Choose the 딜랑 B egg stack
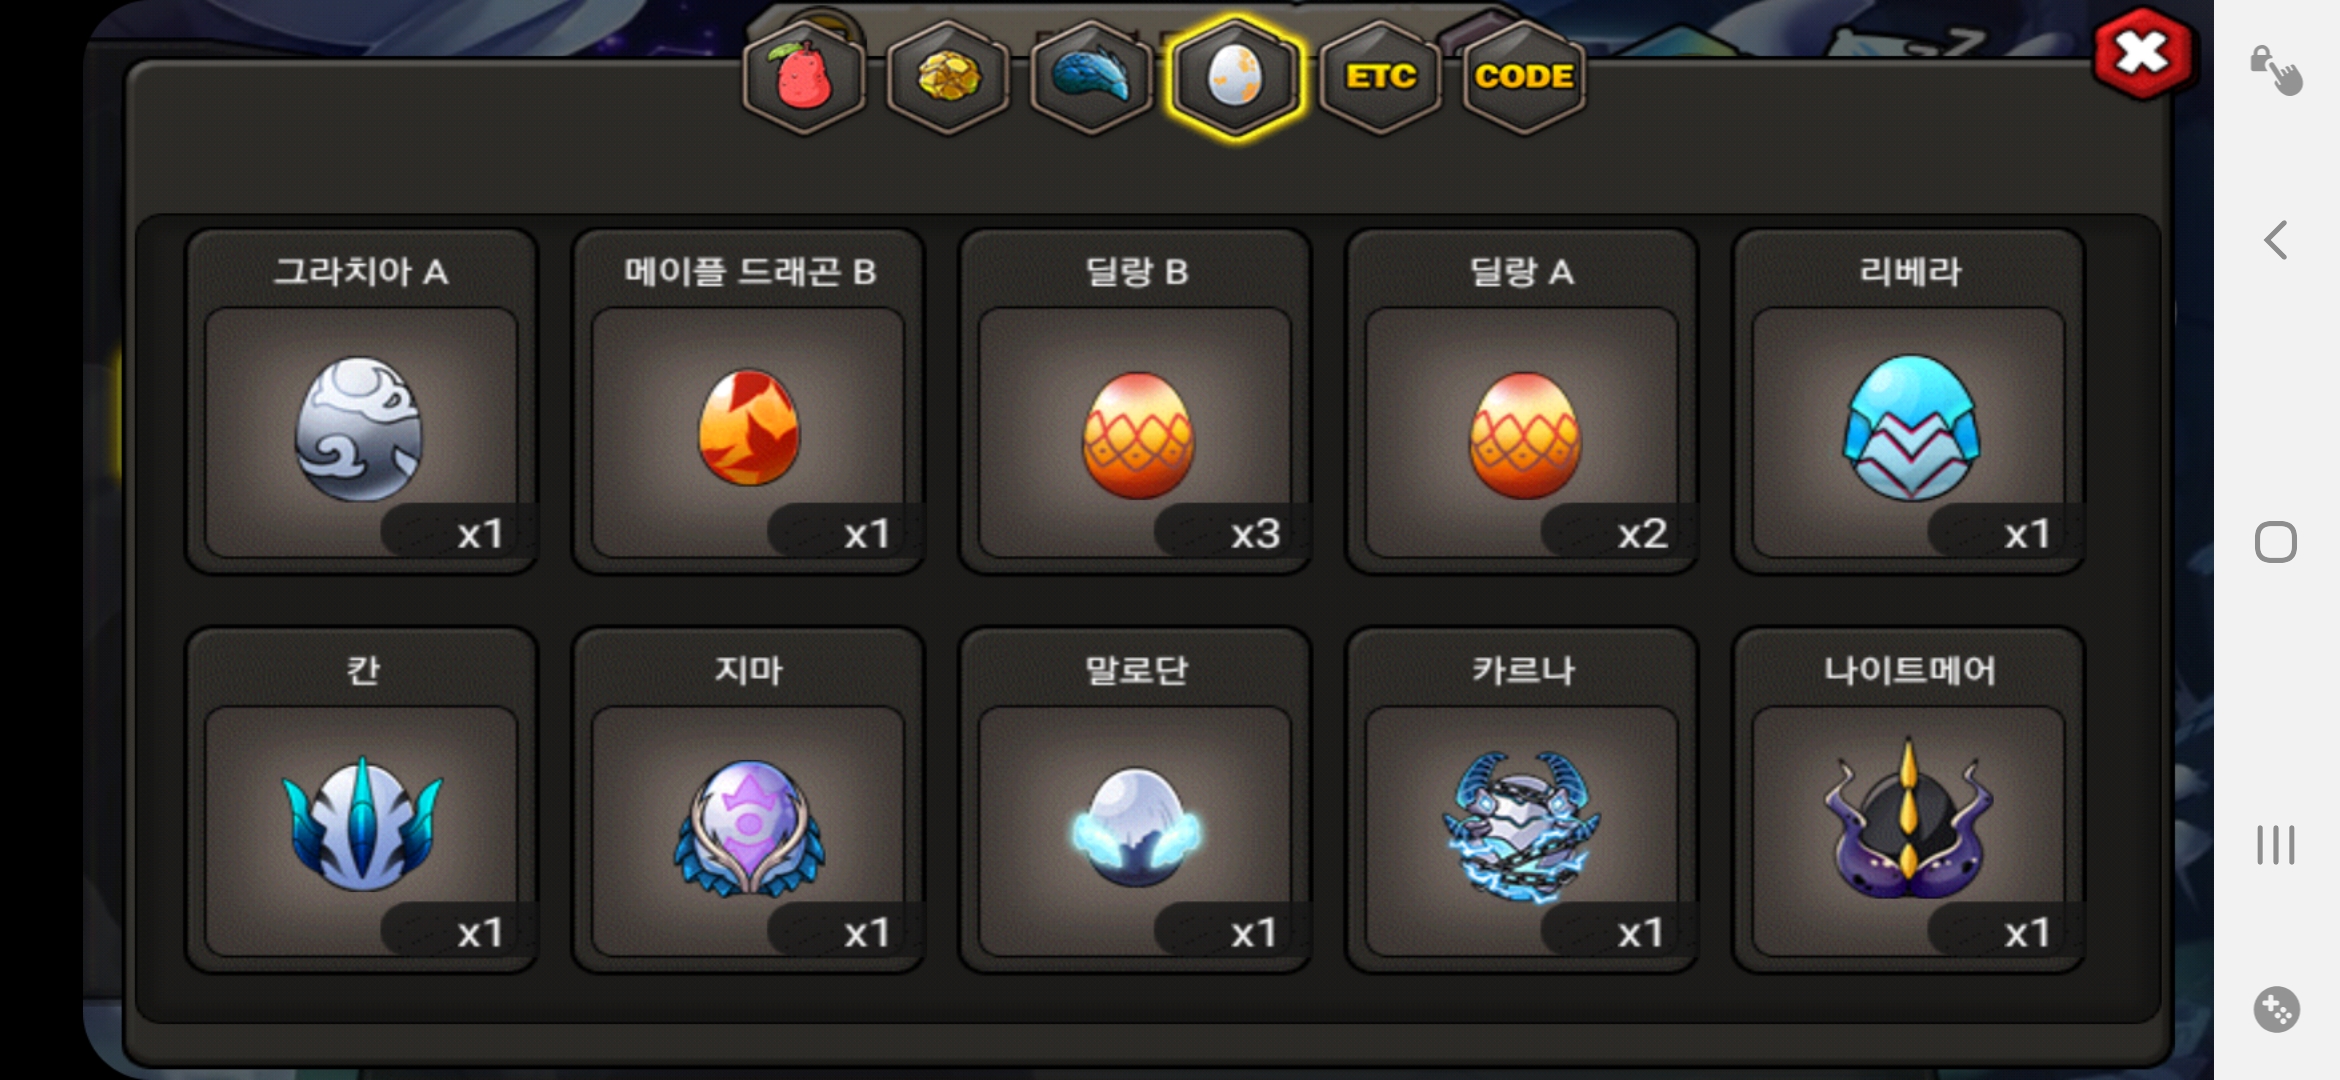 (1135, 402)
